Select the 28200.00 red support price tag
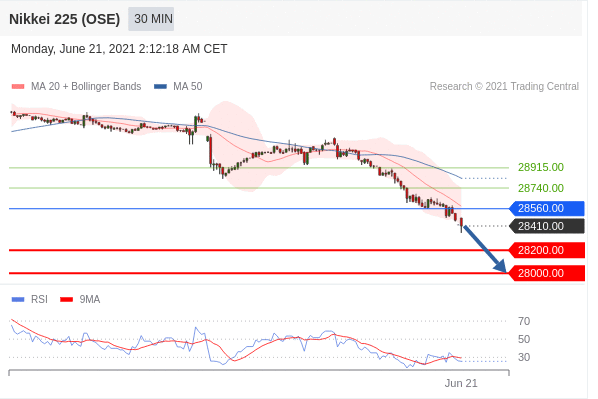 [x=547, y=250]
